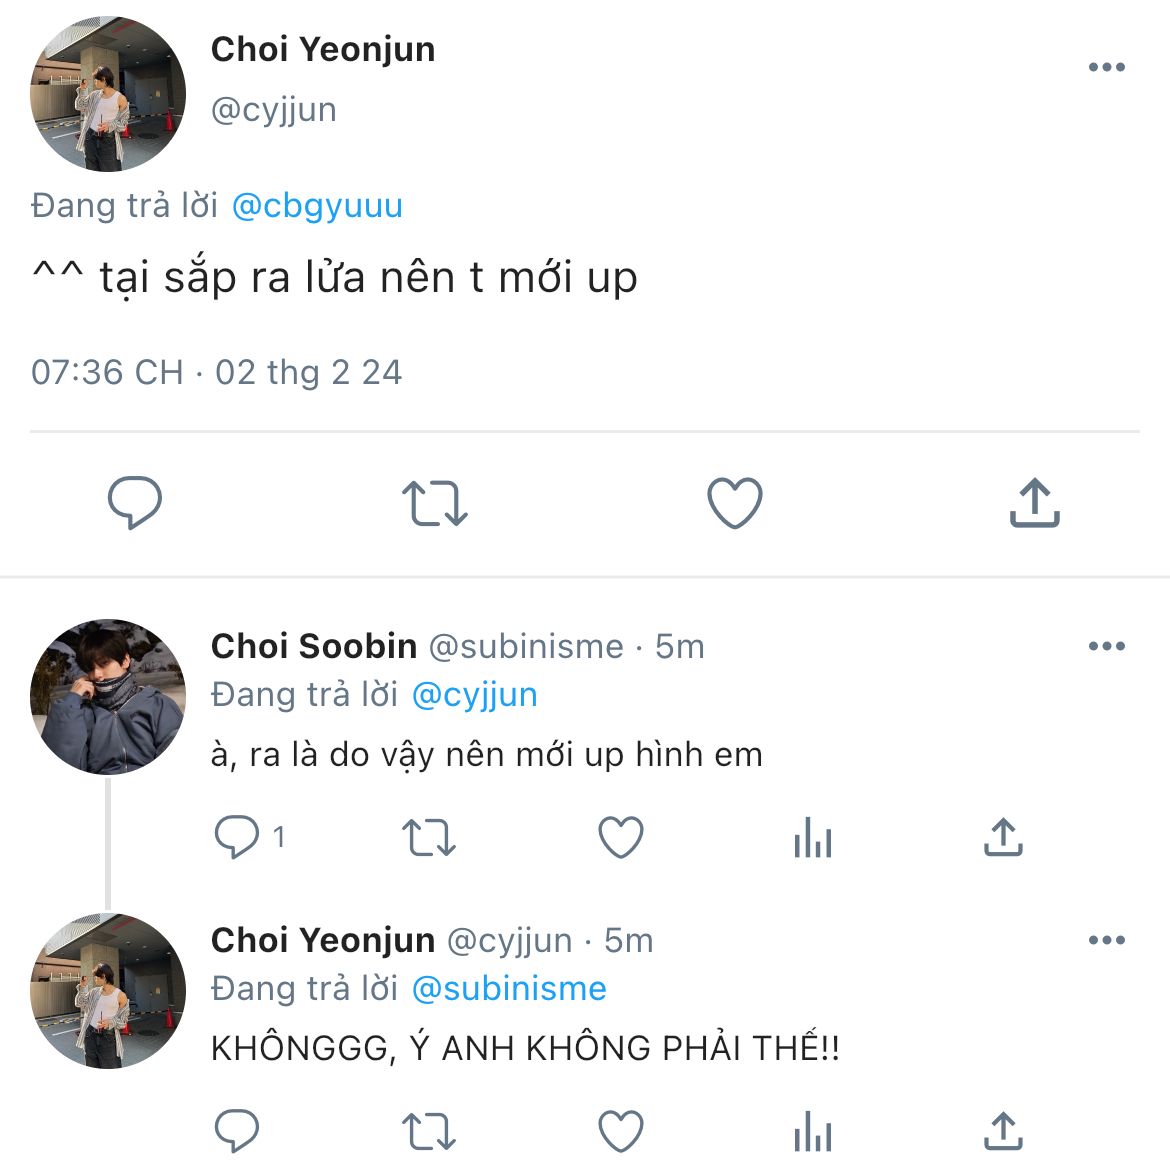Open more options on the 'KHÔNGGG' reply
1170x1169 pixels.
(x=1106, y=940)
